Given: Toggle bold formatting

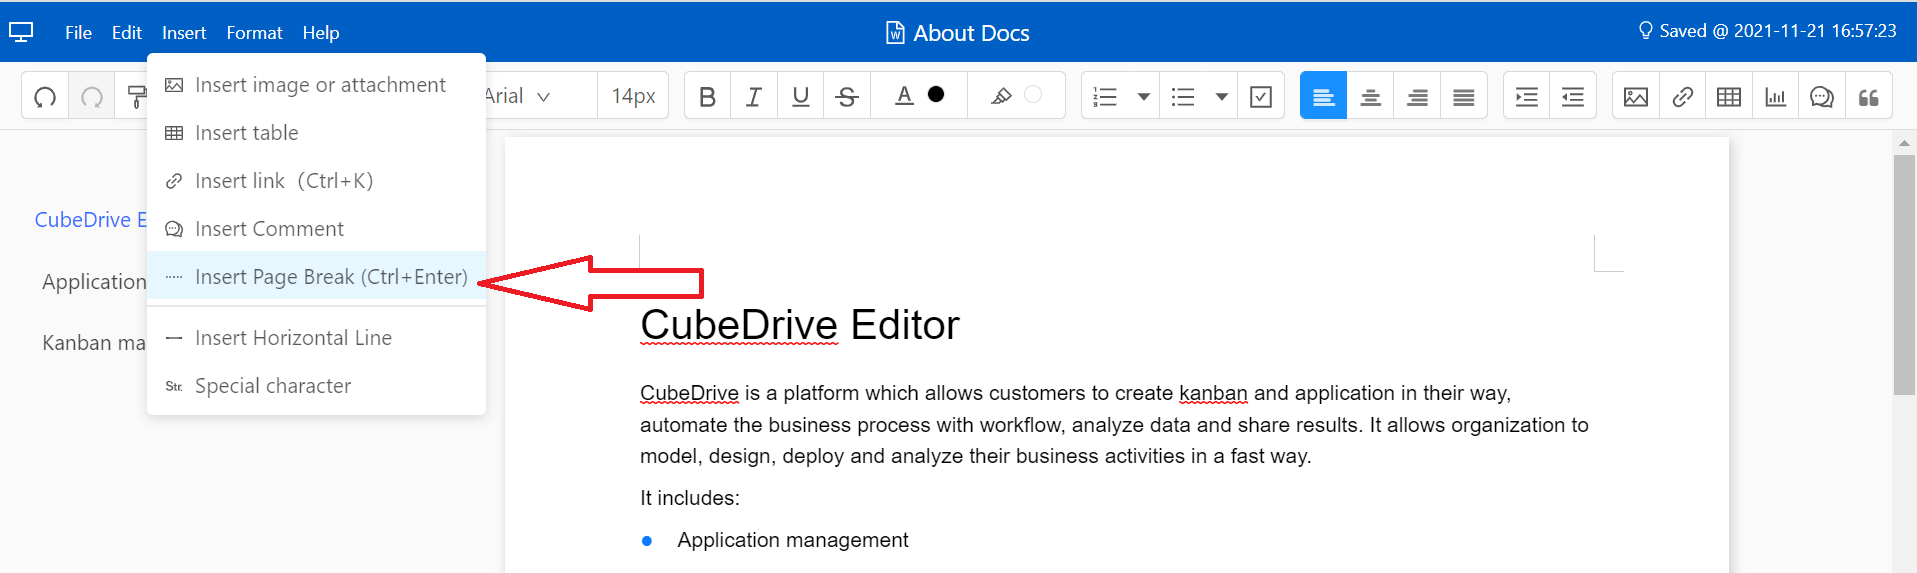Looking at the screenshot, I should click(707, 96).
